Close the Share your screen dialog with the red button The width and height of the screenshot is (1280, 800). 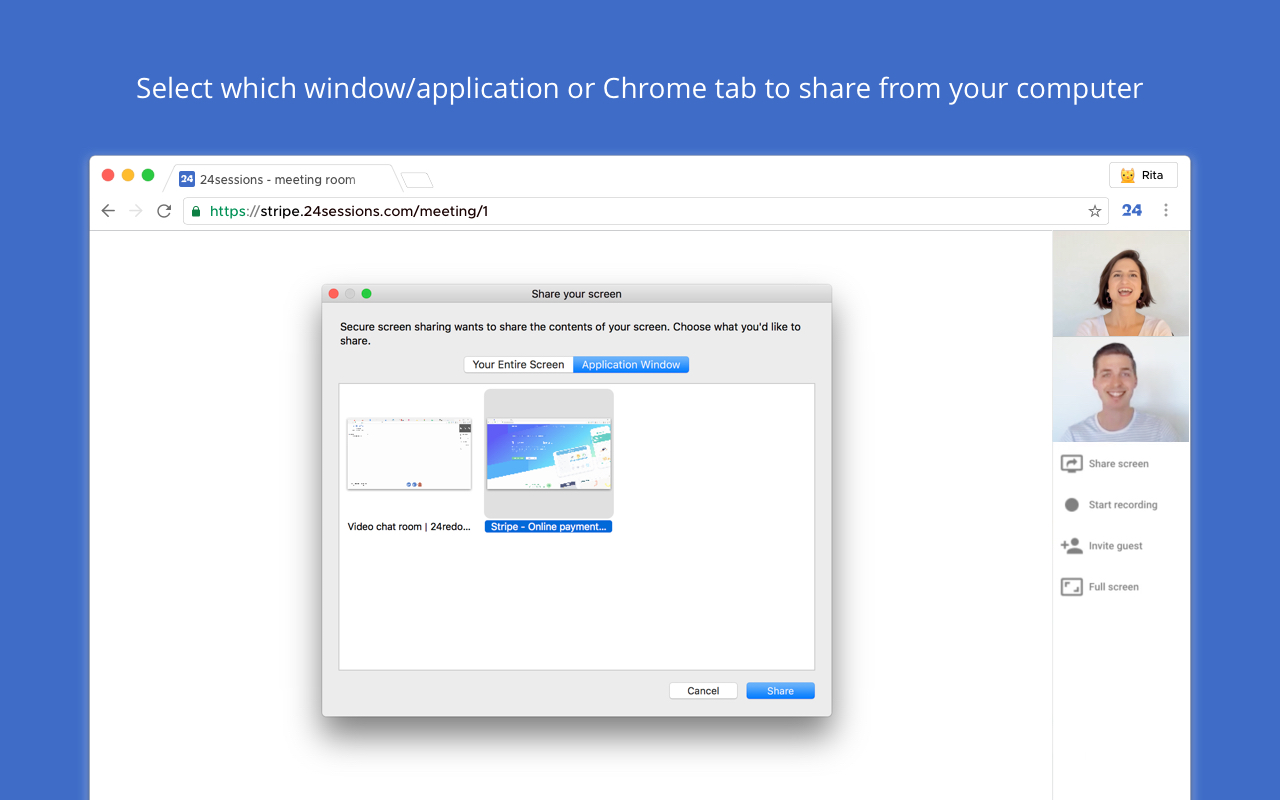(334, 294)
